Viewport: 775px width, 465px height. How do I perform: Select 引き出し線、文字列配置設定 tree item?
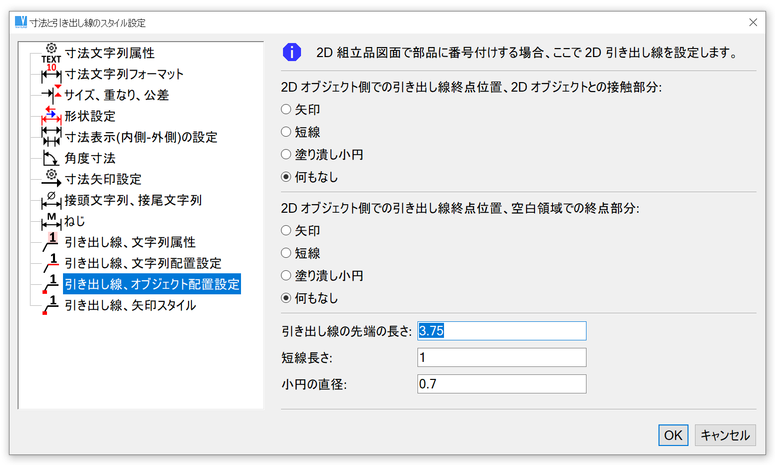[143, 263]
